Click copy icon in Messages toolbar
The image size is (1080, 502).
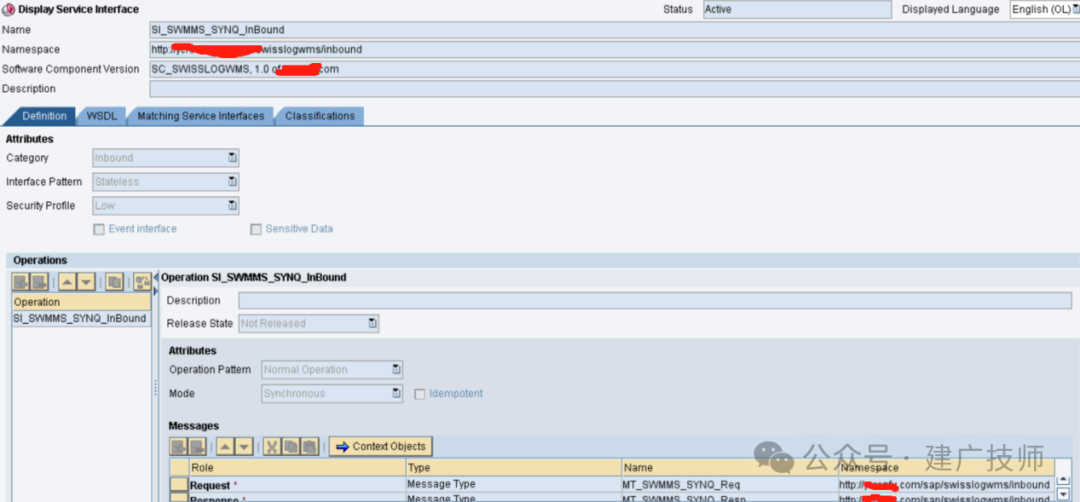[291, 446]
